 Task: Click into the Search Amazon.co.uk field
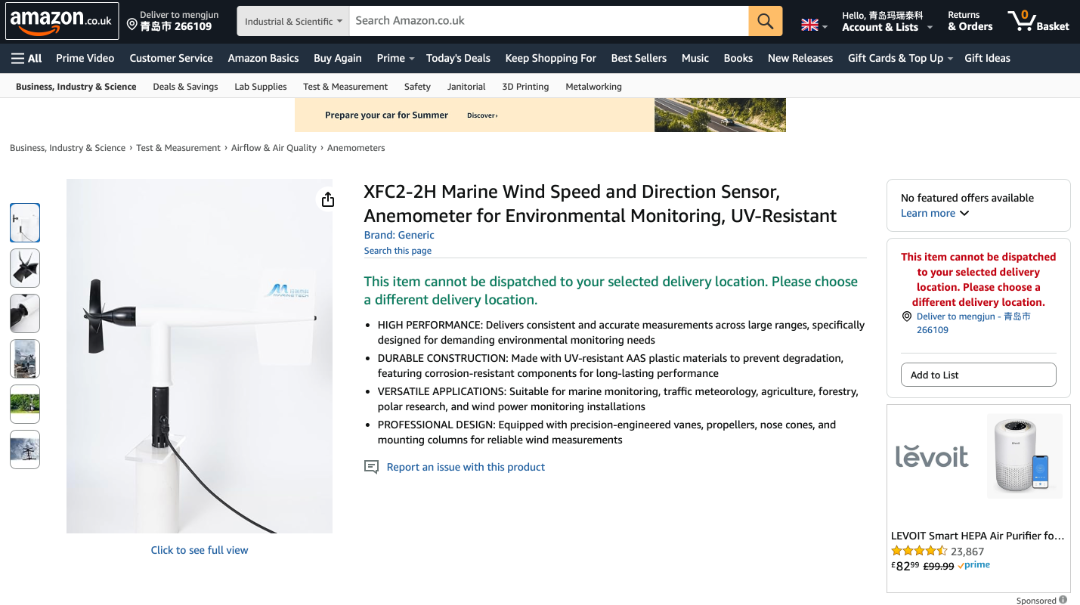550,21
